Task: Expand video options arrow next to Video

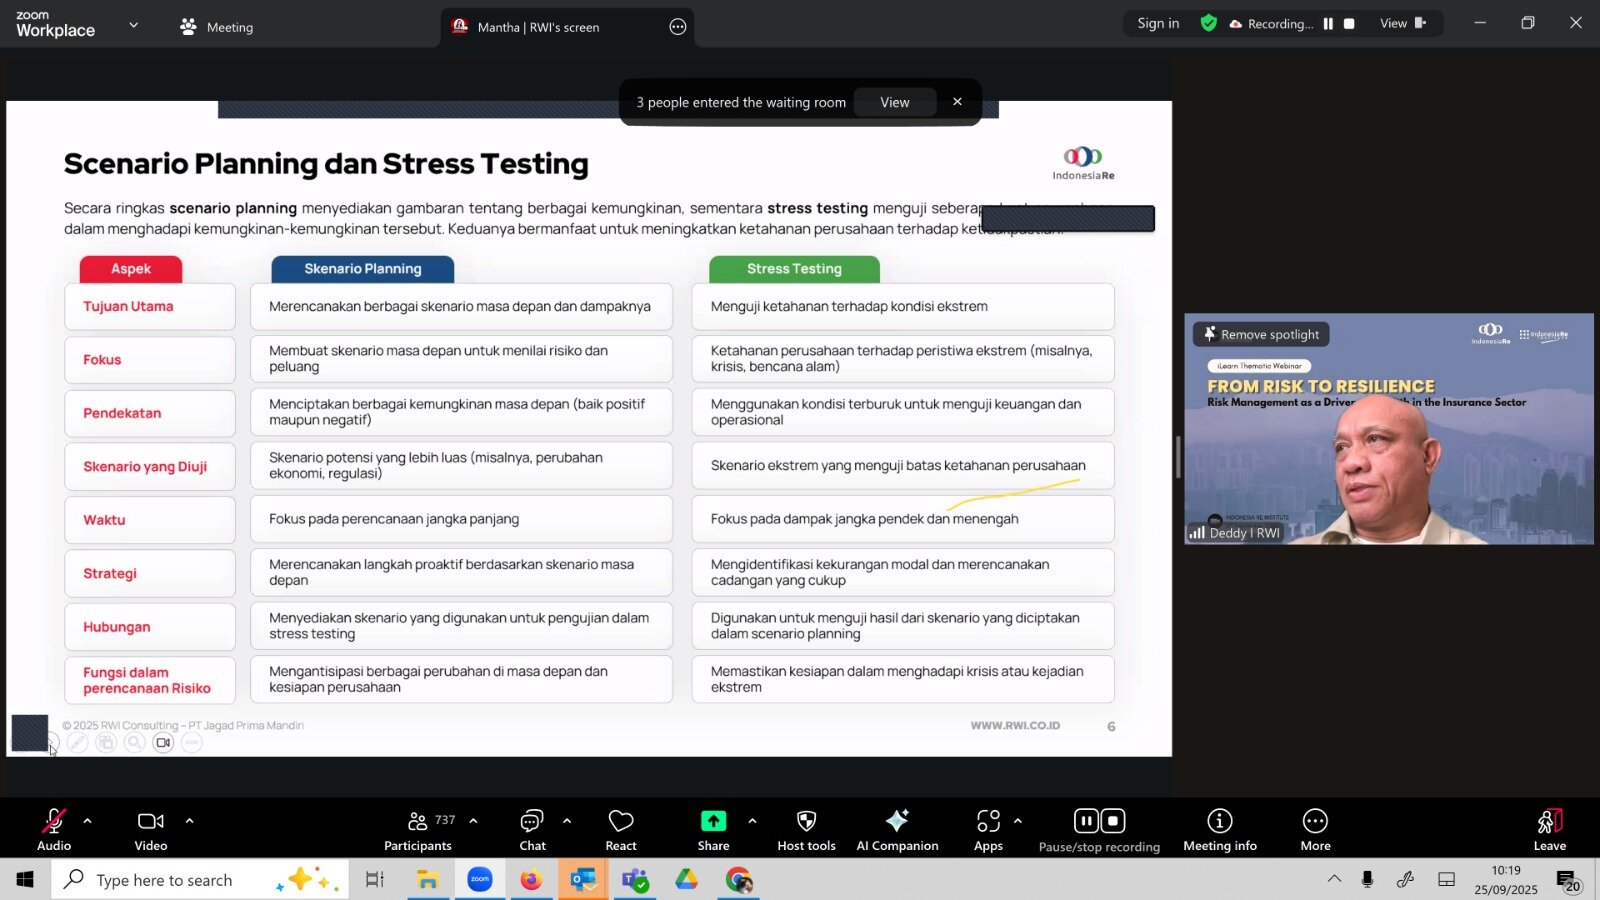Action: (x=189, y=821)
